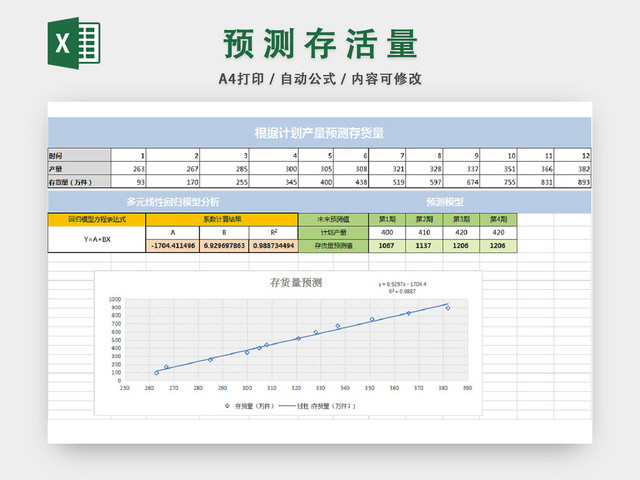The width and height of the screenshot is (640, 480).
Task: Click green cell 未来预测值
Action: (x=333, y=219)
